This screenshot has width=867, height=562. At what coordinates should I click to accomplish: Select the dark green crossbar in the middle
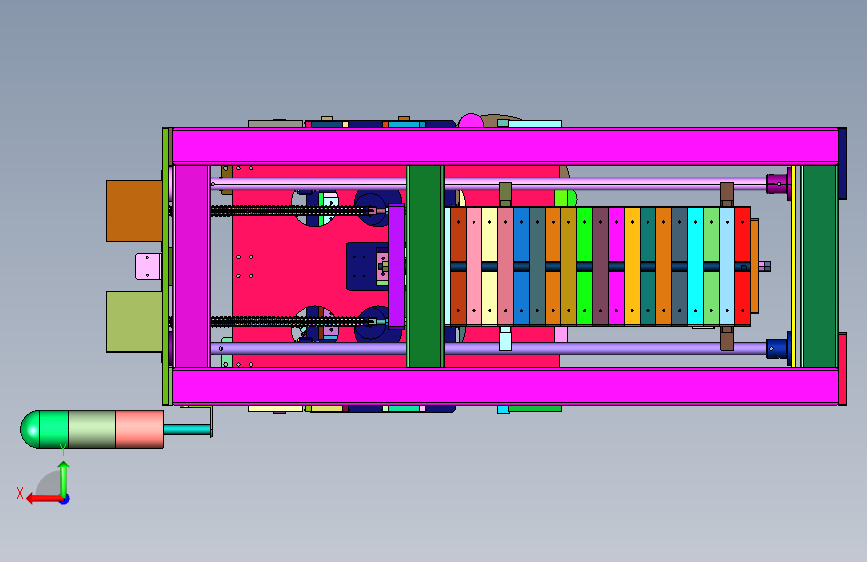pos(425,266)
